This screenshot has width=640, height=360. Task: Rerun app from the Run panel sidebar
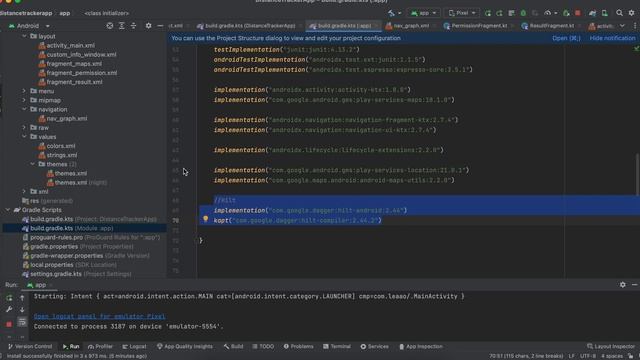coord(9,298)
